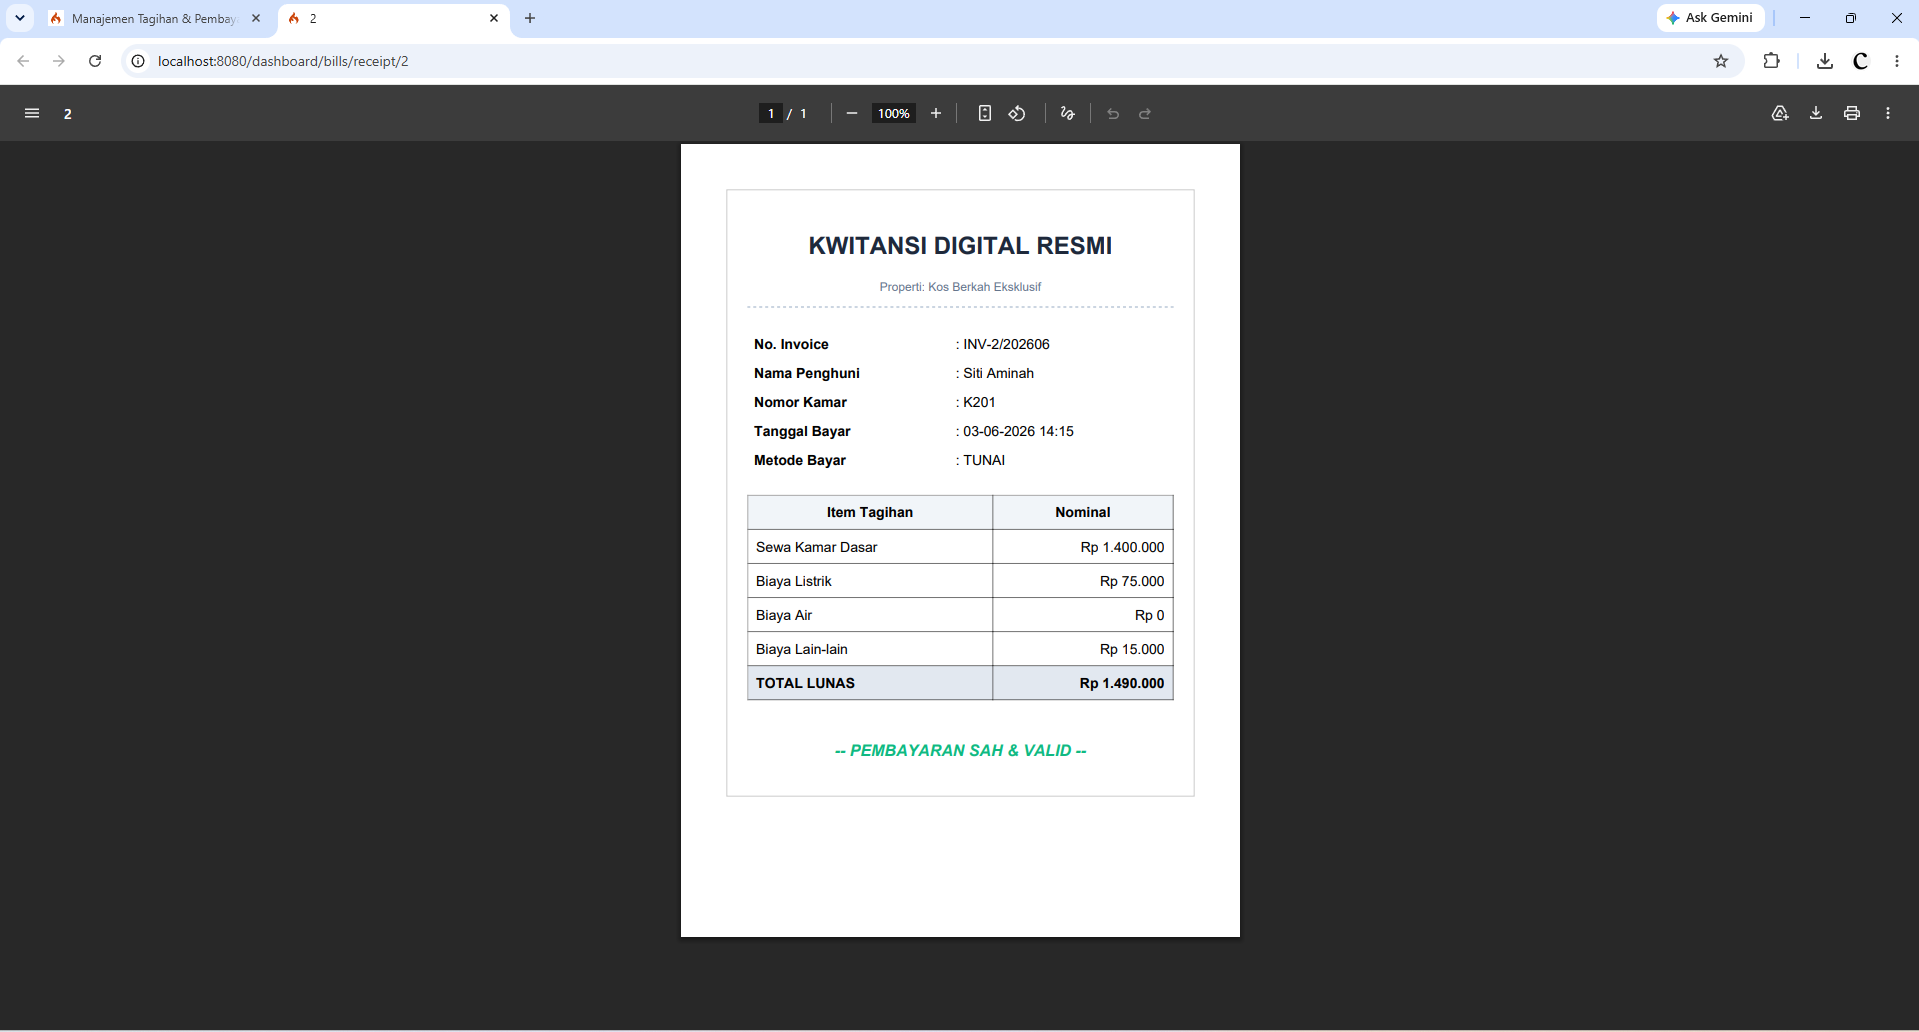The height and width of the screenshot is (1032, 1919).
Task: Print the PDF receipt
Action: (1852, 114)
